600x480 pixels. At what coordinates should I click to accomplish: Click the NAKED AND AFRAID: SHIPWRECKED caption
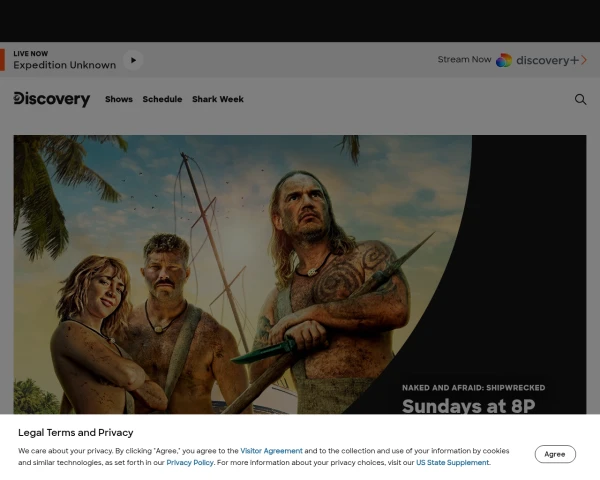[473, 388]
